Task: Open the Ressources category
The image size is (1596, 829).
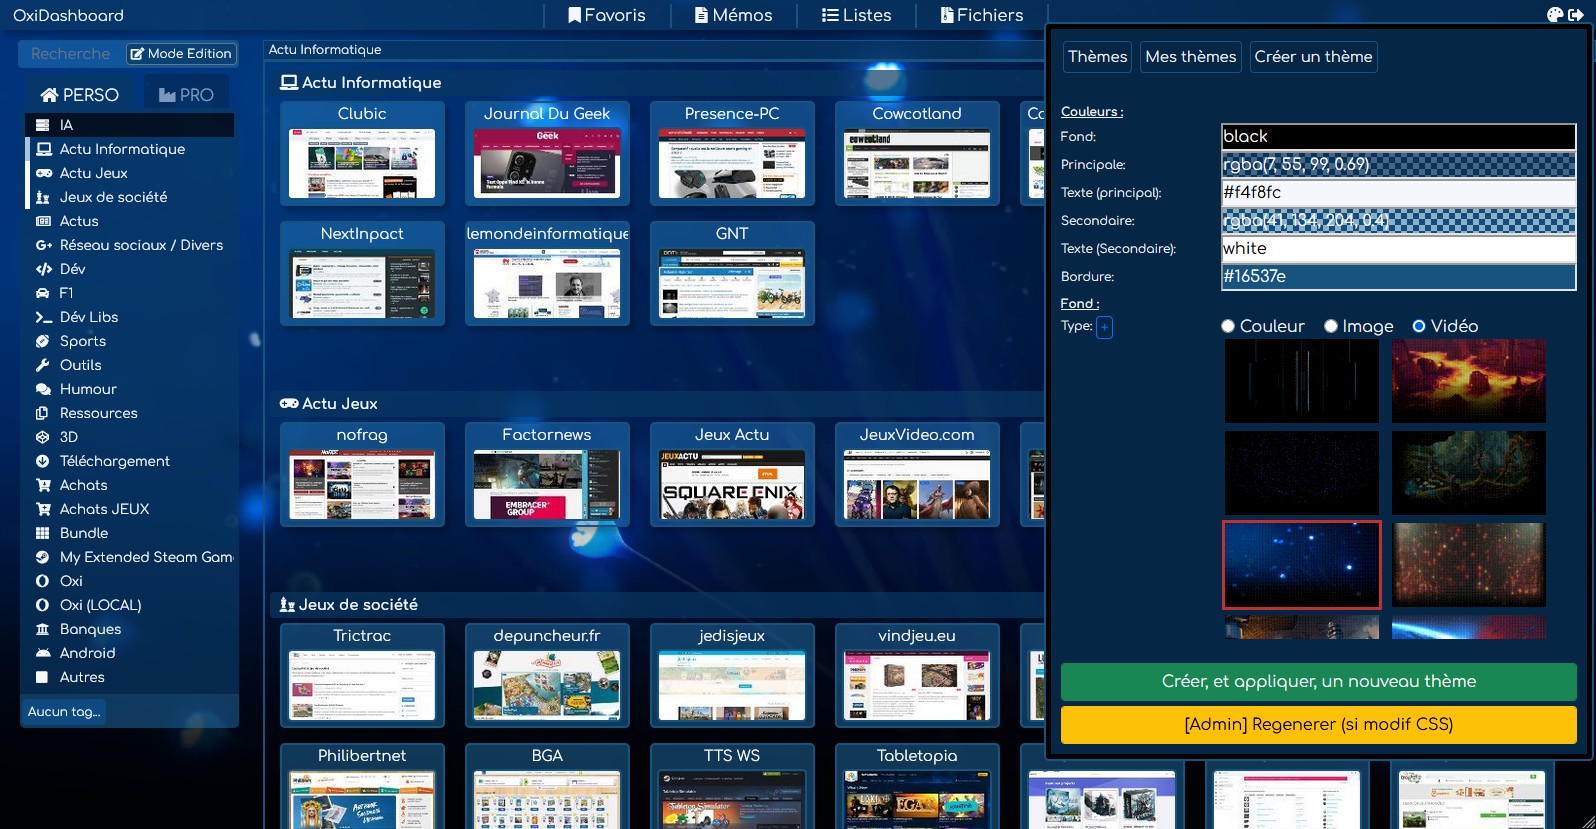Action: click(x=130, y=413)
